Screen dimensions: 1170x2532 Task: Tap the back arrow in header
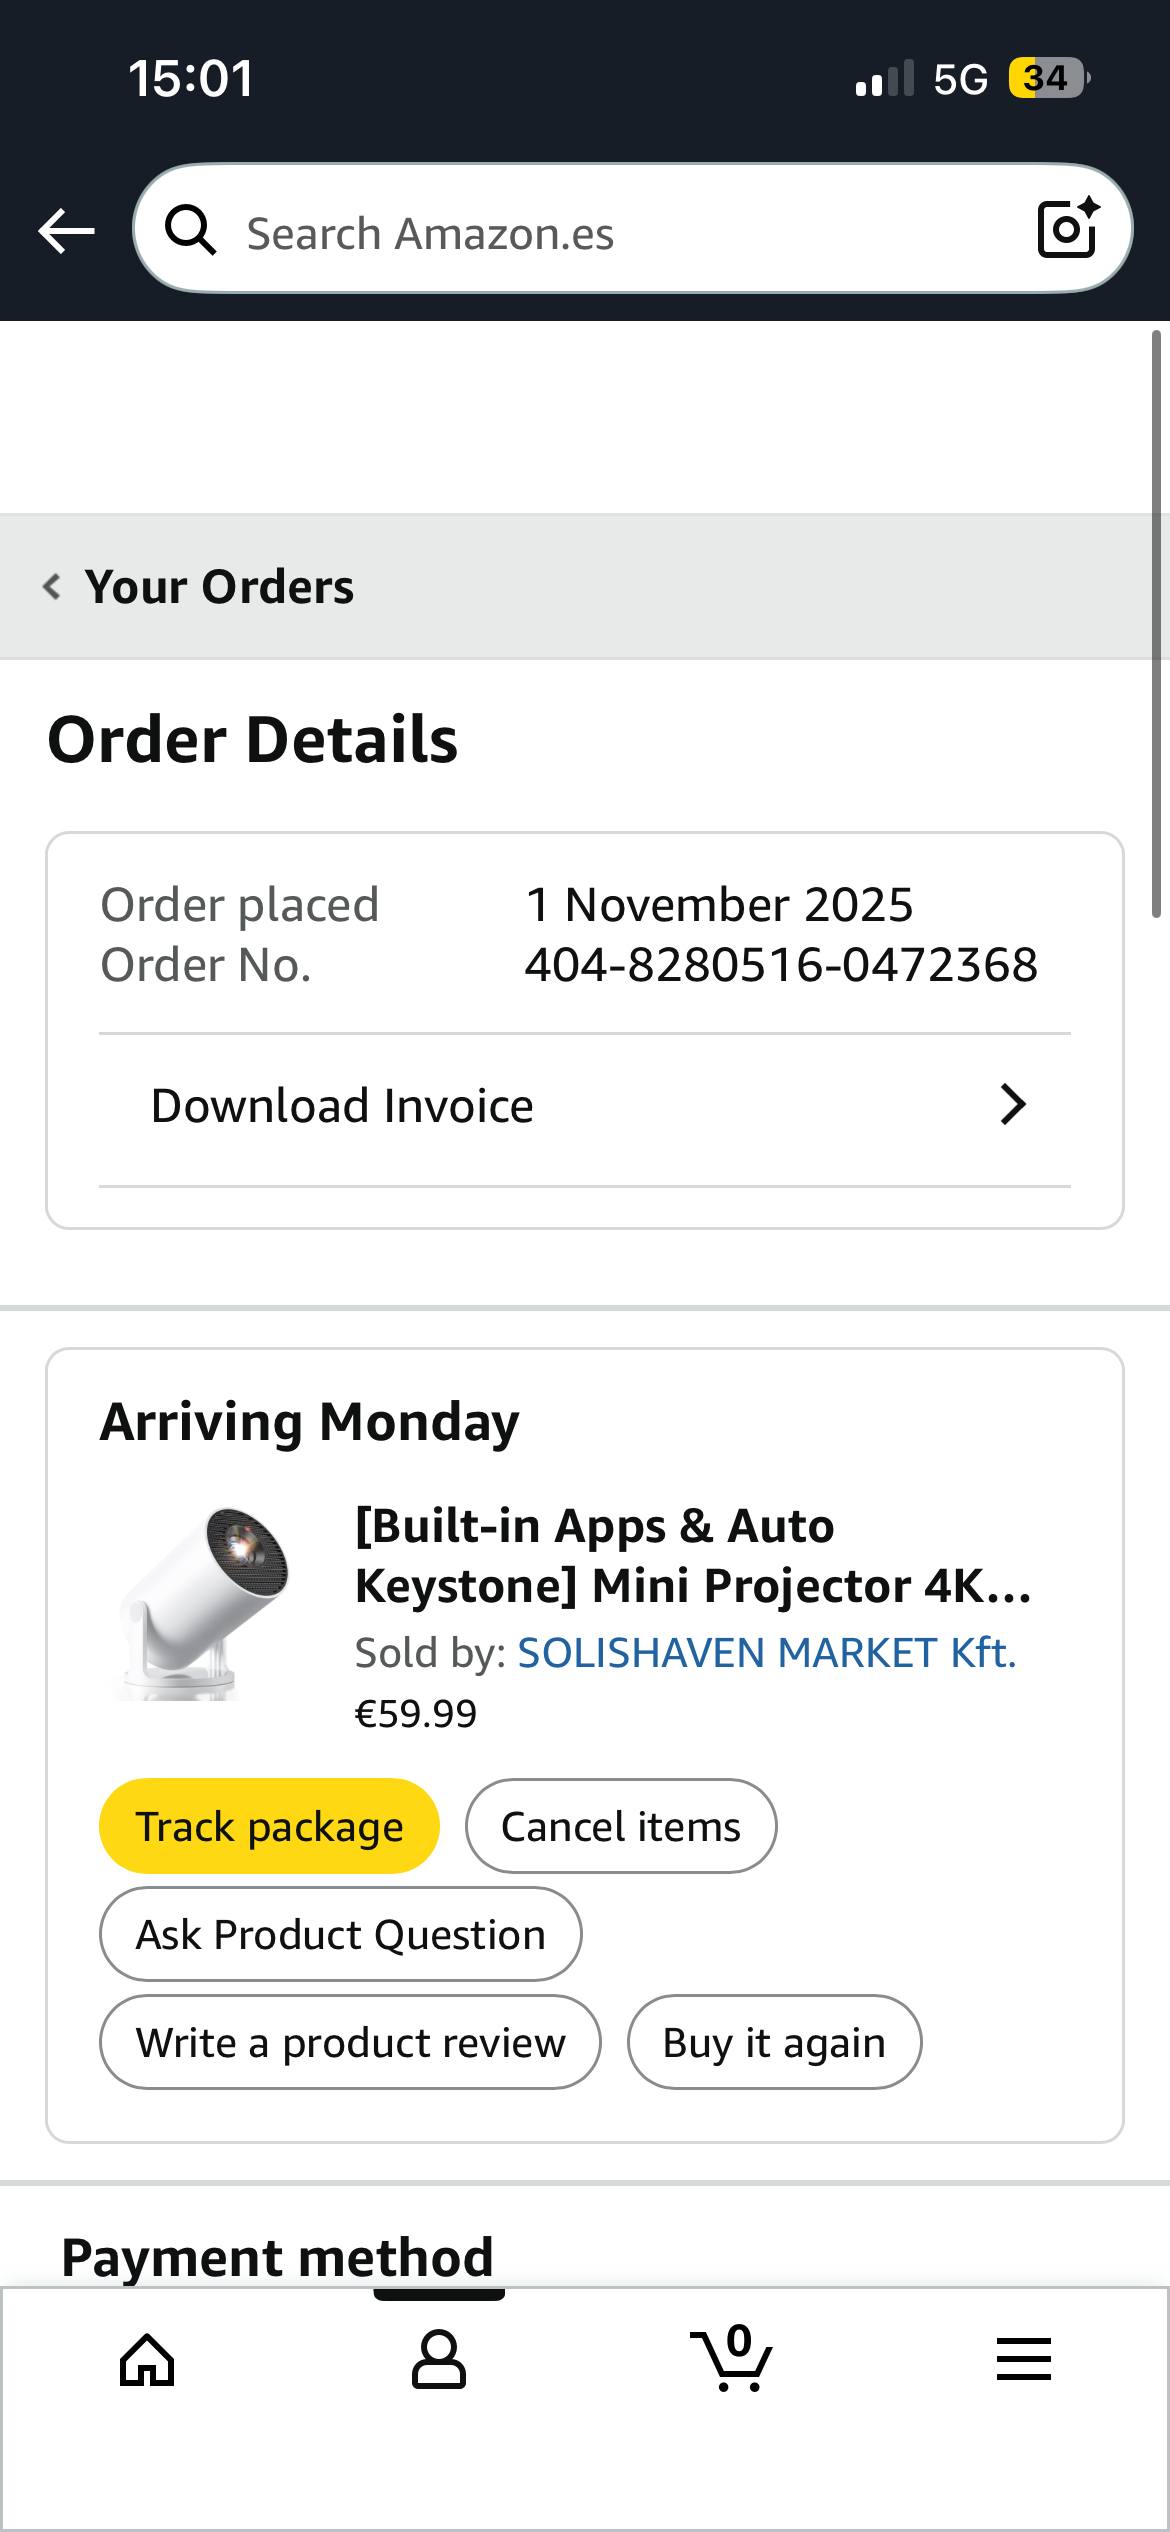coord(66,231)
